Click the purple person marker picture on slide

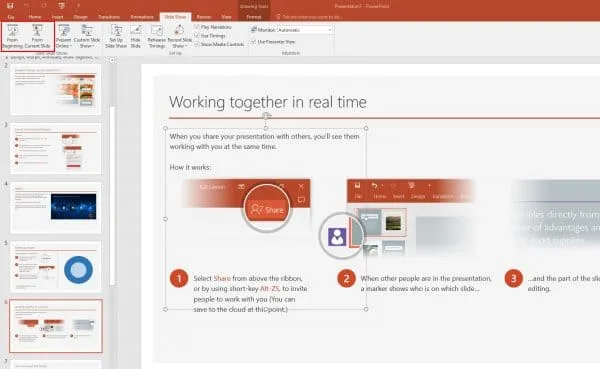[337, 236]
